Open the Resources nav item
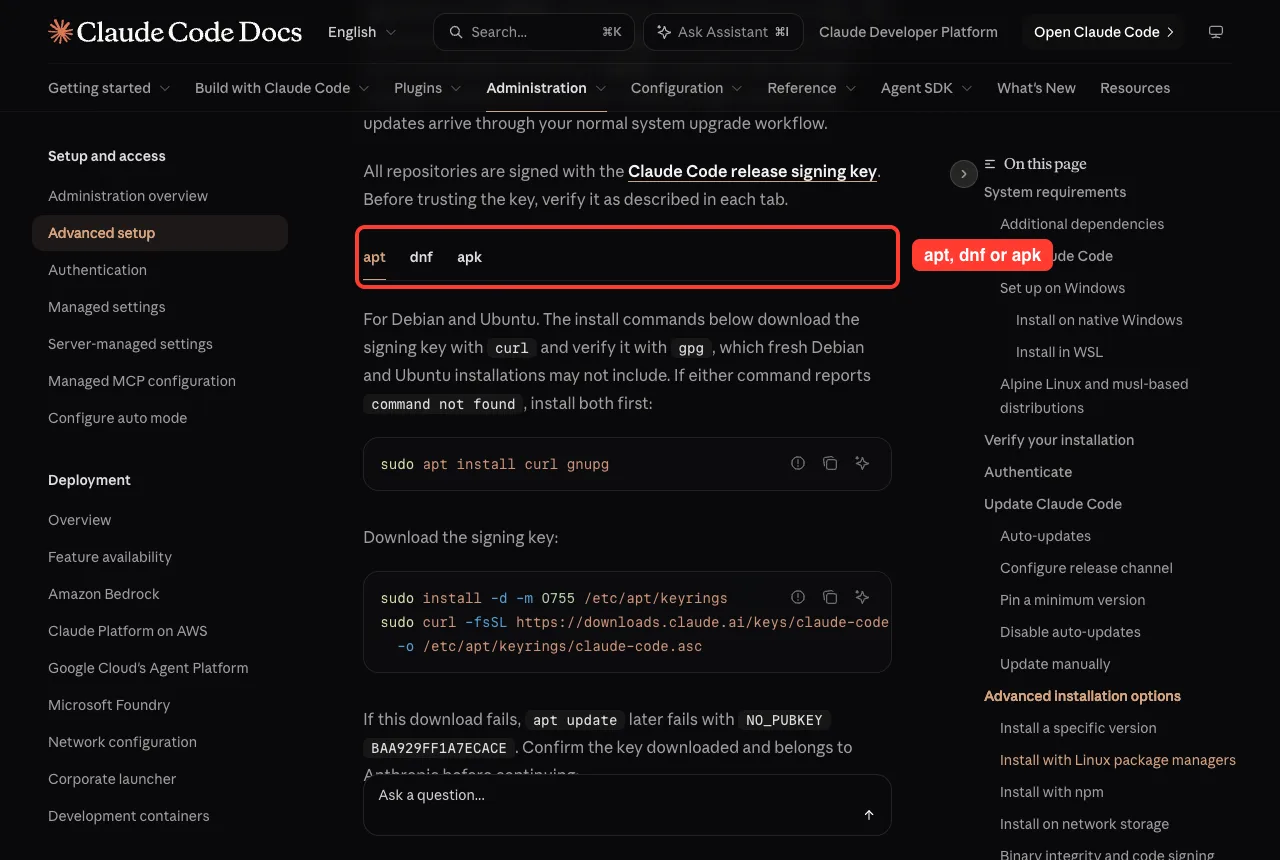The width and height of the screenshot is (1280, 860). coord(1135,88)
